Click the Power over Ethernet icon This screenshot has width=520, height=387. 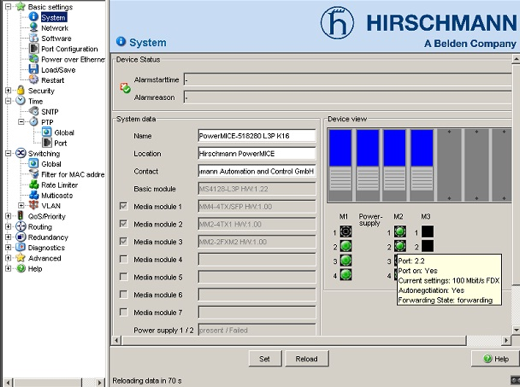coord(33,59)
